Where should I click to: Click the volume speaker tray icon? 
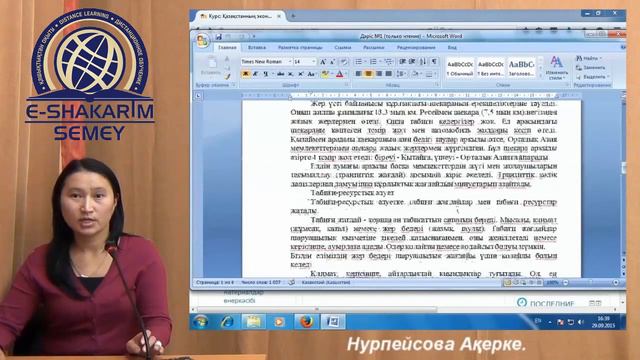(x=580, y=322)
